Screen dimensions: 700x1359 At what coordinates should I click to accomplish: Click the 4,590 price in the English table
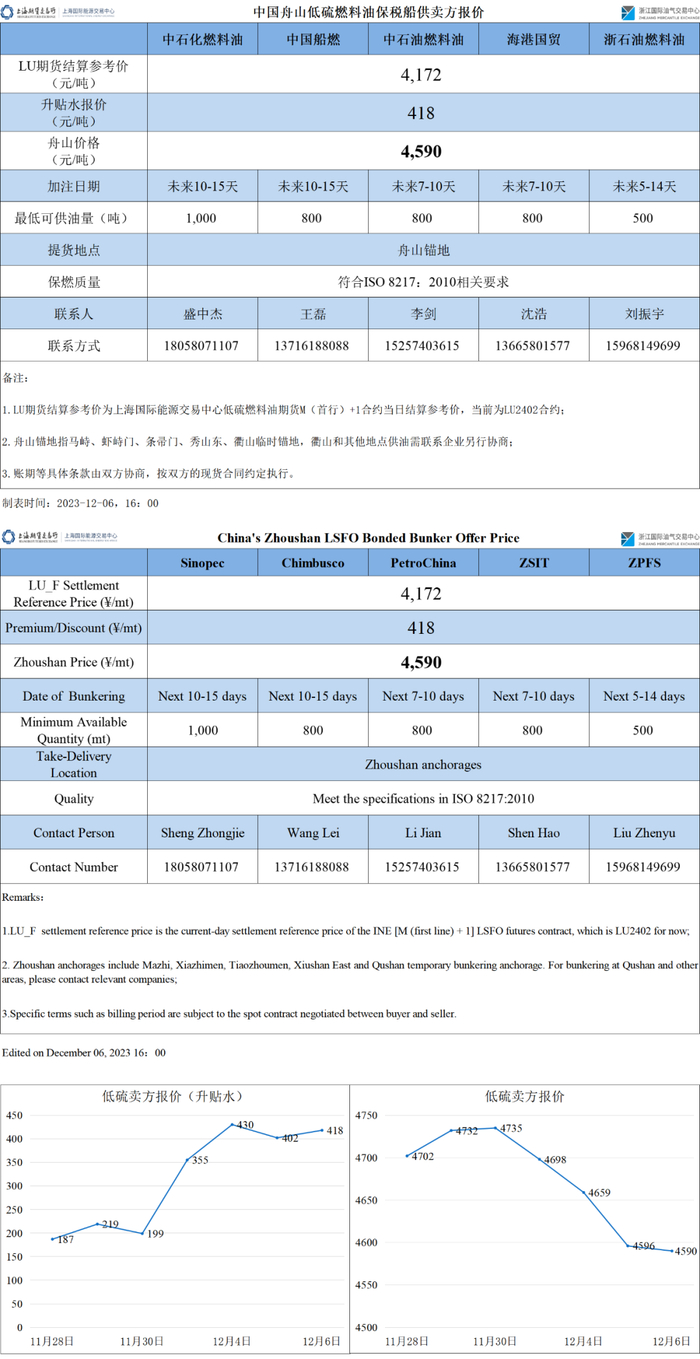(x=421, y=662)
